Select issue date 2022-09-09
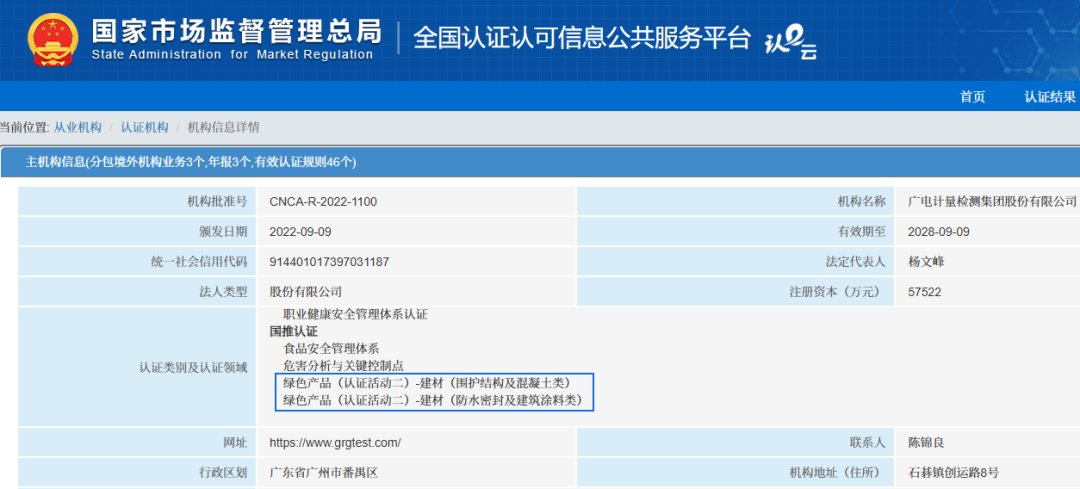 300,231
